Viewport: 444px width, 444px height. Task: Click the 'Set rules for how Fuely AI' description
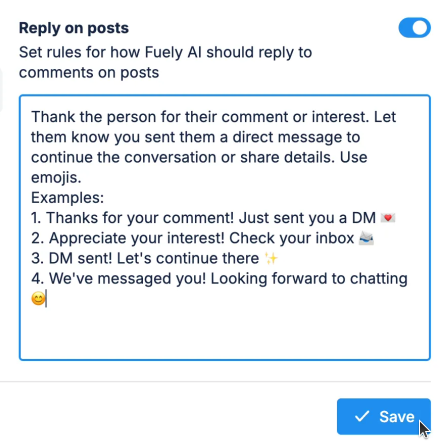pos(165,62)
